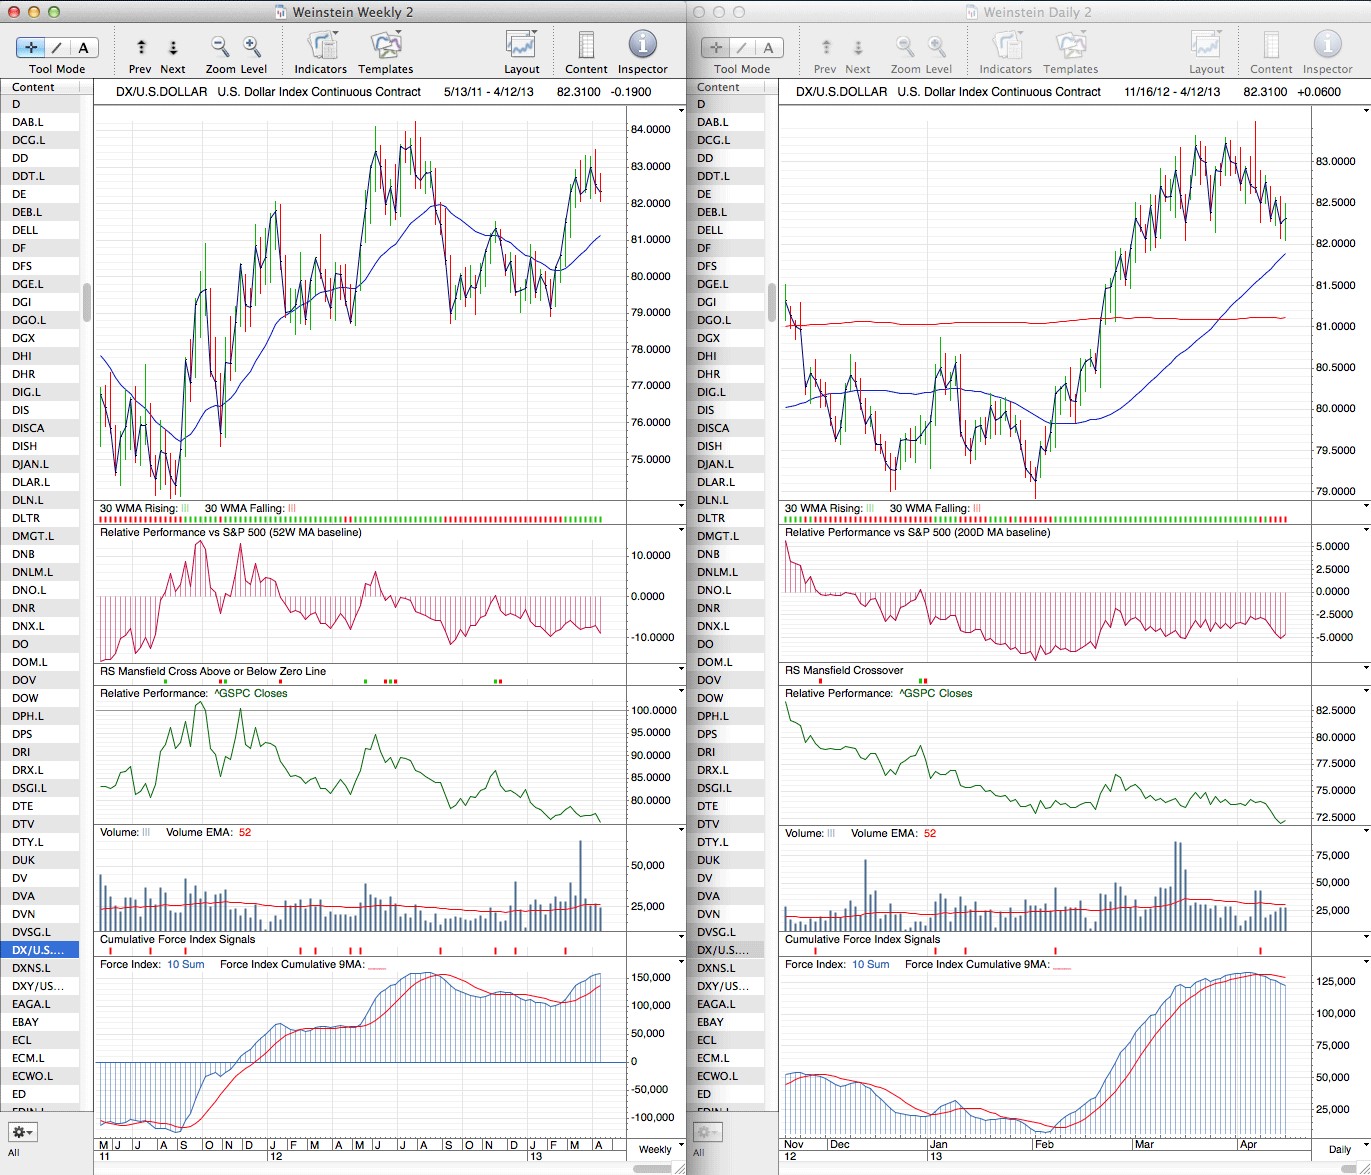Click the Weekly symbol list vertical scrollbar

[x=87, y=302]
